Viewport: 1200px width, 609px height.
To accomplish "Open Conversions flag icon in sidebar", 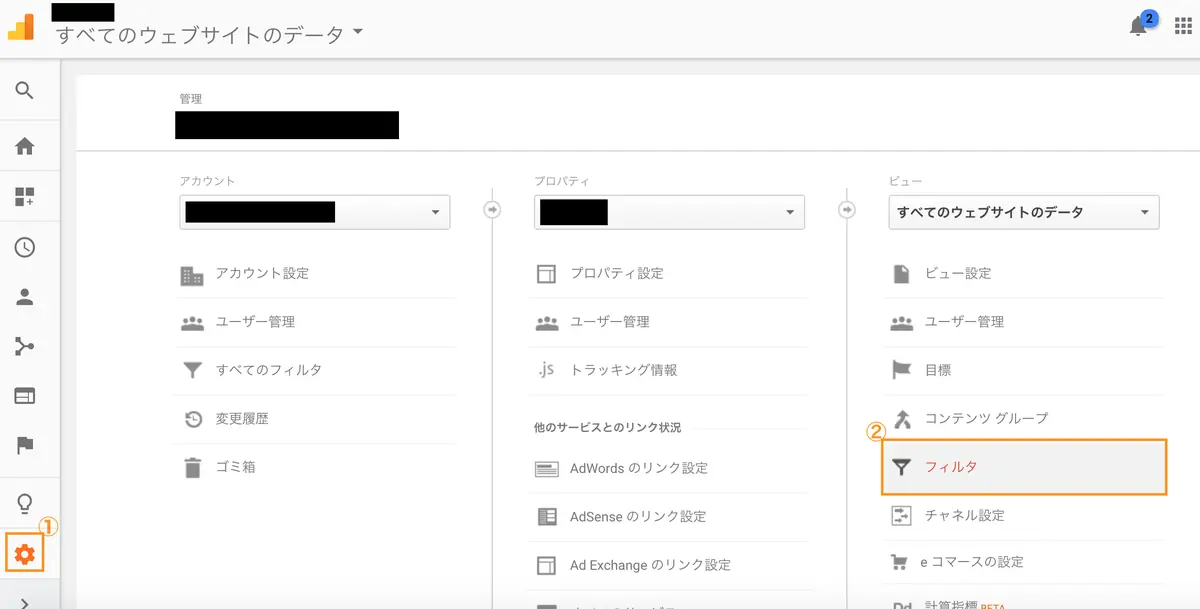I will pos(25,445).
